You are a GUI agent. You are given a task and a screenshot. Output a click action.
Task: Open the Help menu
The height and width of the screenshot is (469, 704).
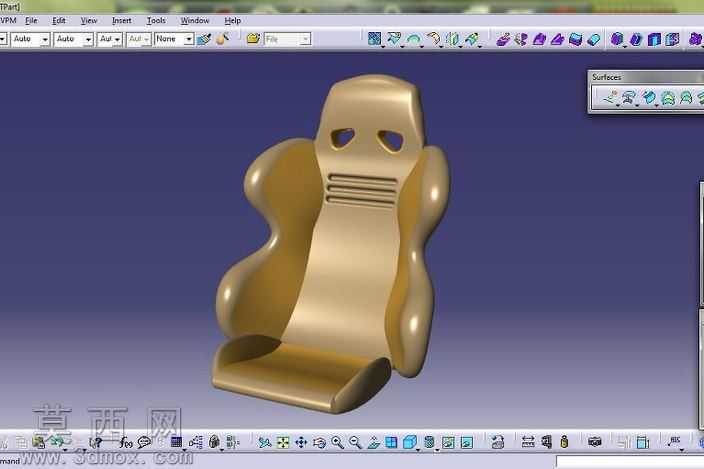(x=233, y=21)
